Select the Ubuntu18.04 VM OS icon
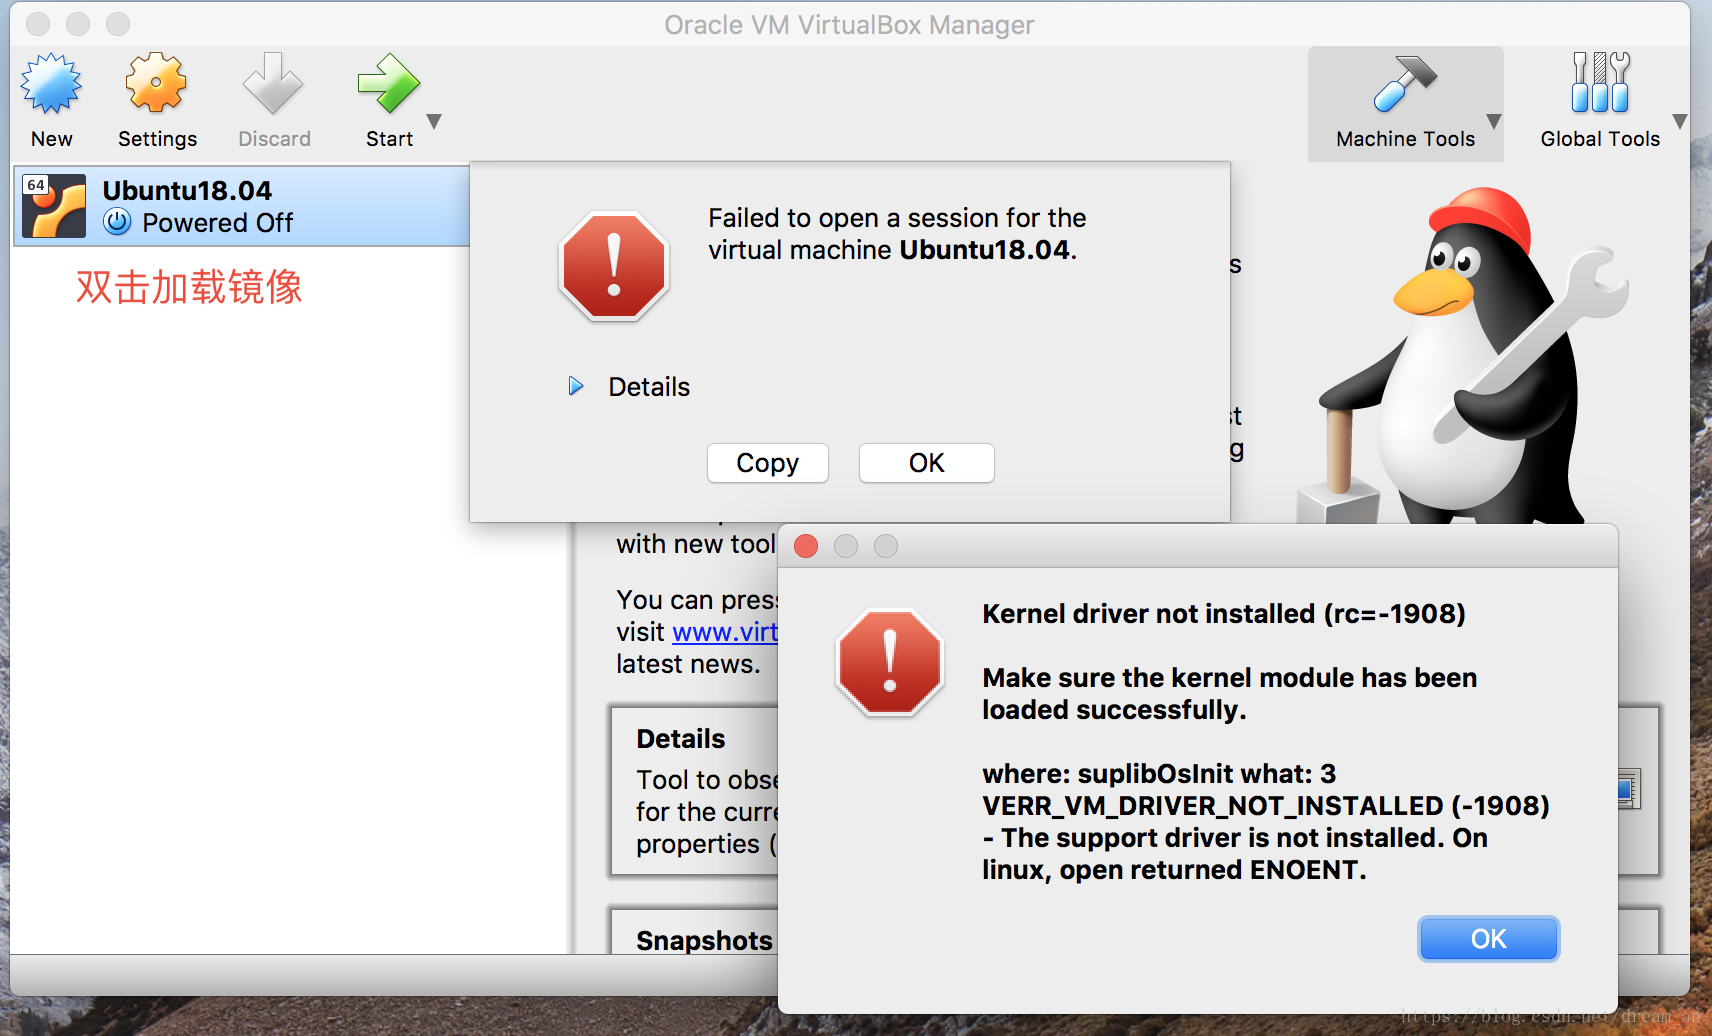1712x1036 pixels. click(x=54, y=206)
